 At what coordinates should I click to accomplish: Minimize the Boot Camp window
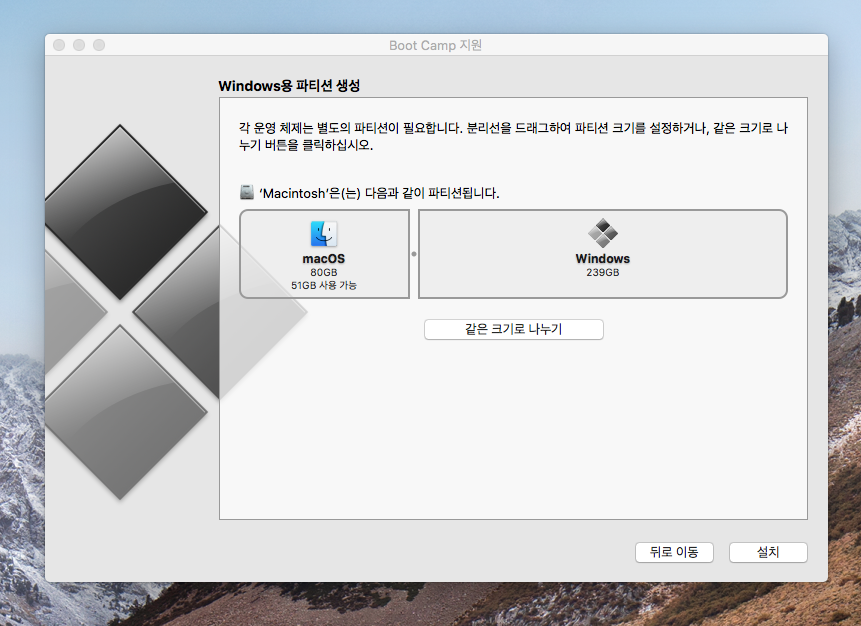click(79, 45)
